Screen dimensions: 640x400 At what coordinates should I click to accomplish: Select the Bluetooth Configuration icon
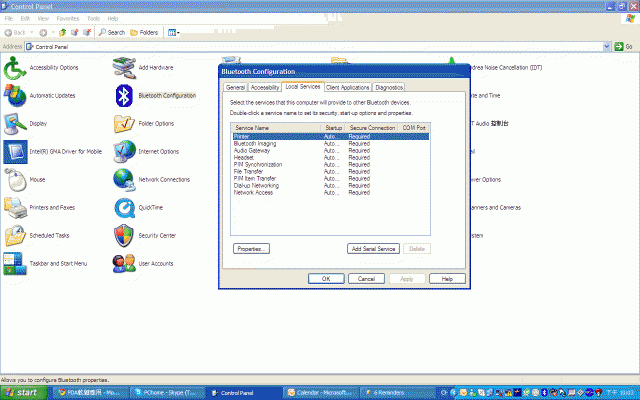pyautogui.click(x=124, y=96)
